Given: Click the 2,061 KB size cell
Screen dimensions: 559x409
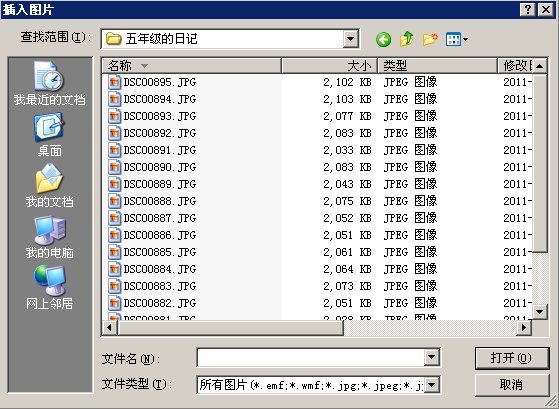Looking at the screenshot, I should point(347,252).
